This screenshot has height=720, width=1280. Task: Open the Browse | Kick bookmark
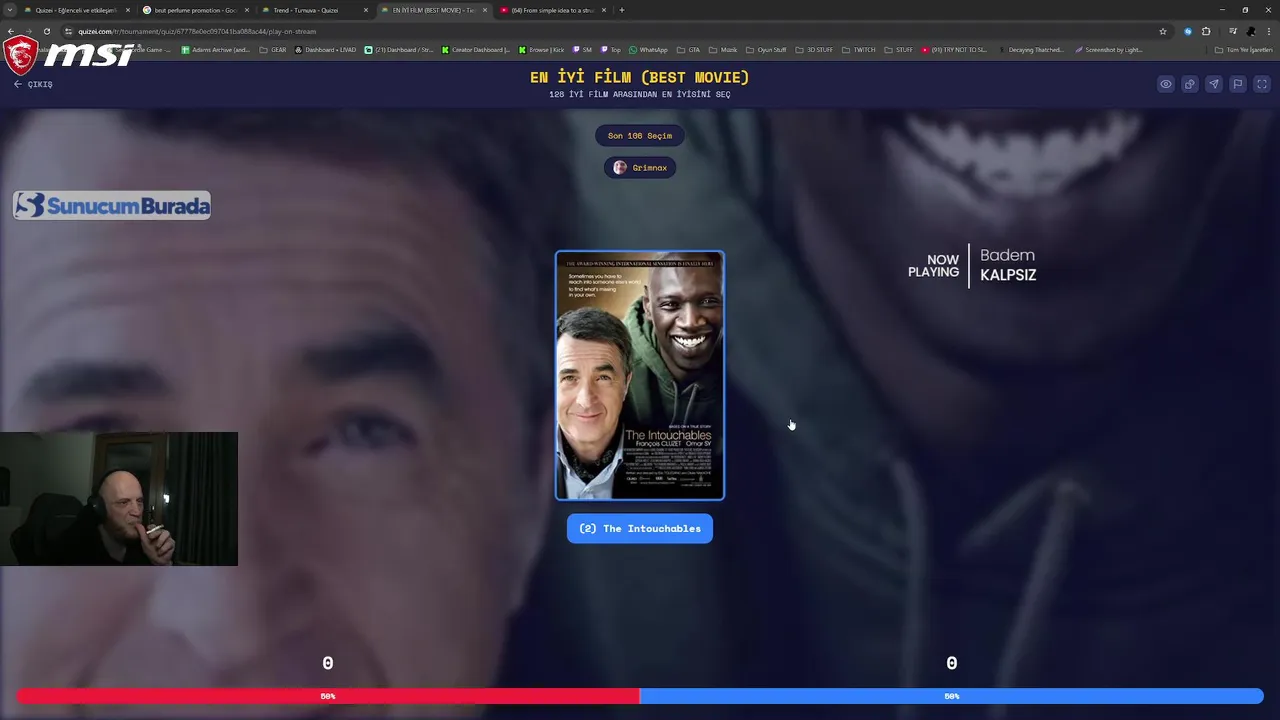(541, 49)
